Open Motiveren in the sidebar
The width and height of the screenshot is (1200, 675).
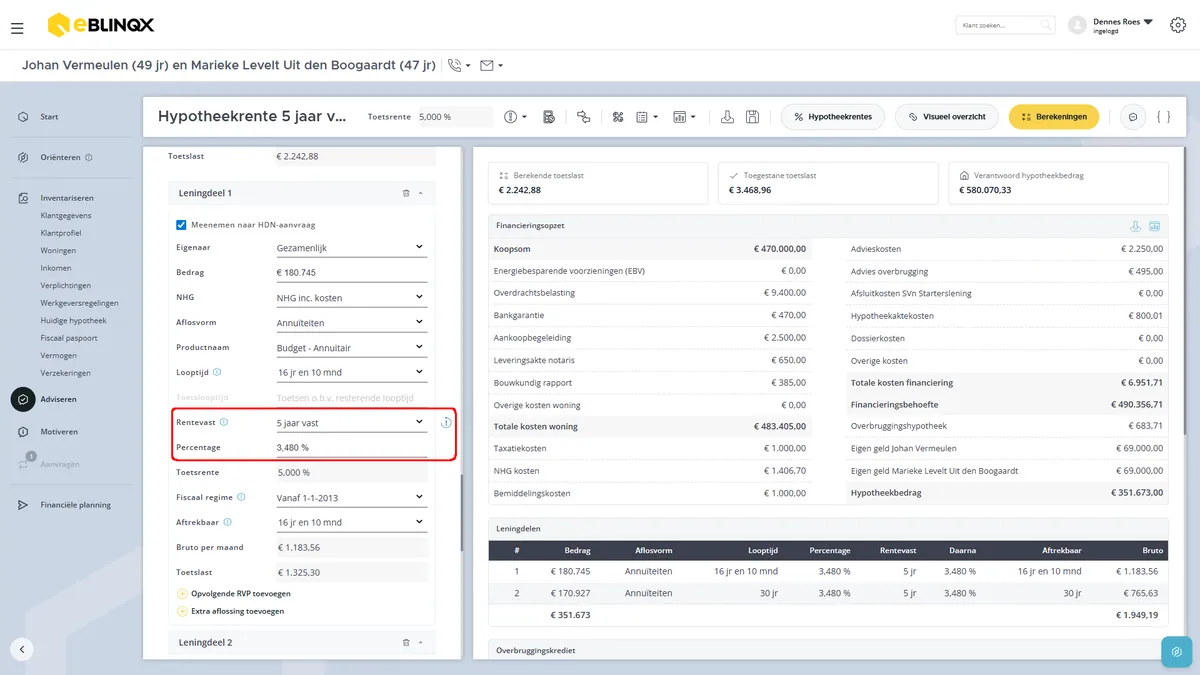(x=59, y=432)
